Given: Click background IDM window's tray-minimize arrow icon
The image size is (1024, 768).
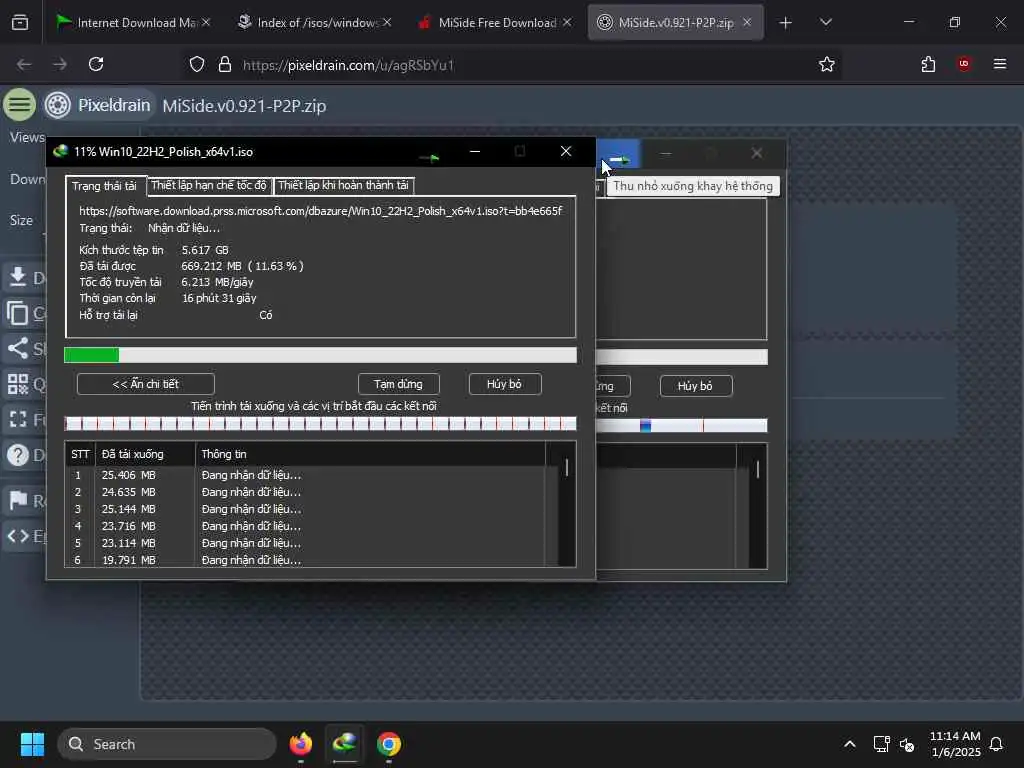Looking at the screenshot, I should [619, 158].
